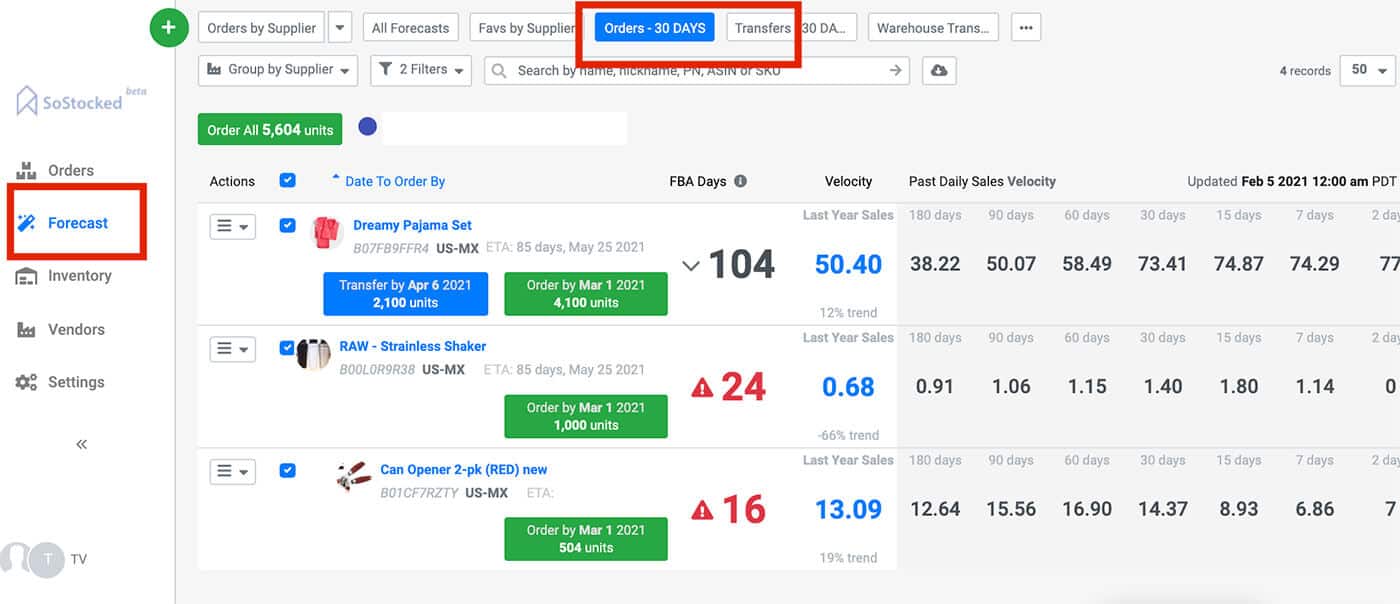Expand the 2 Filters dropdown
This screenshot has height=604, width=1400.
coord(420,70)
